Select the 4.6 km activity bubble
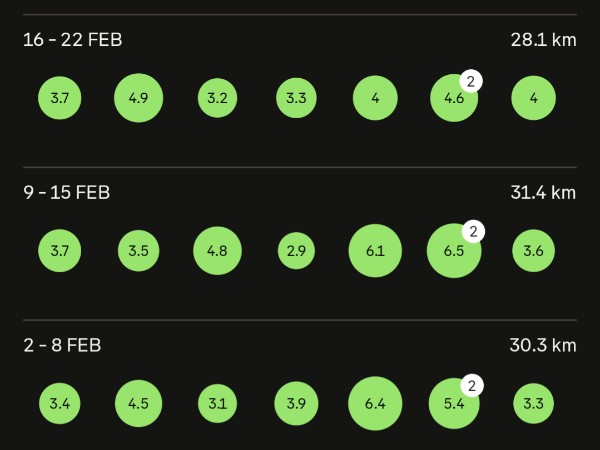Viewport: 600px width, 450px height. (x=452, y=99)
